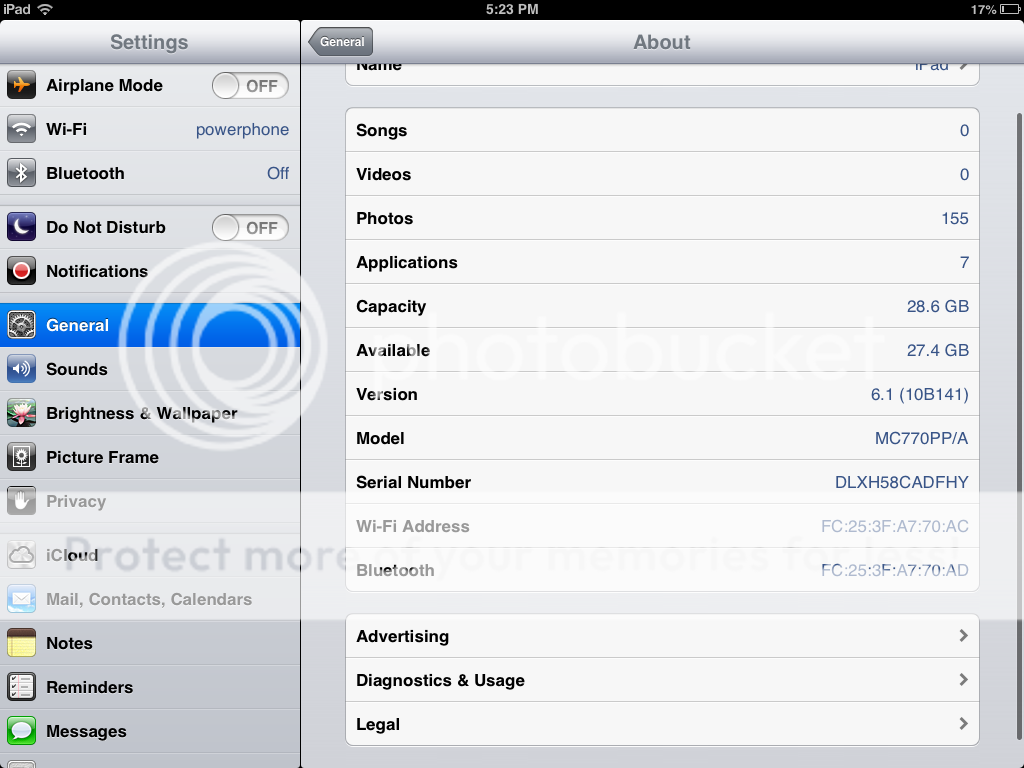
Task: Tap the Bluetooth symbol icon
Action: click(x=21, y=173)
